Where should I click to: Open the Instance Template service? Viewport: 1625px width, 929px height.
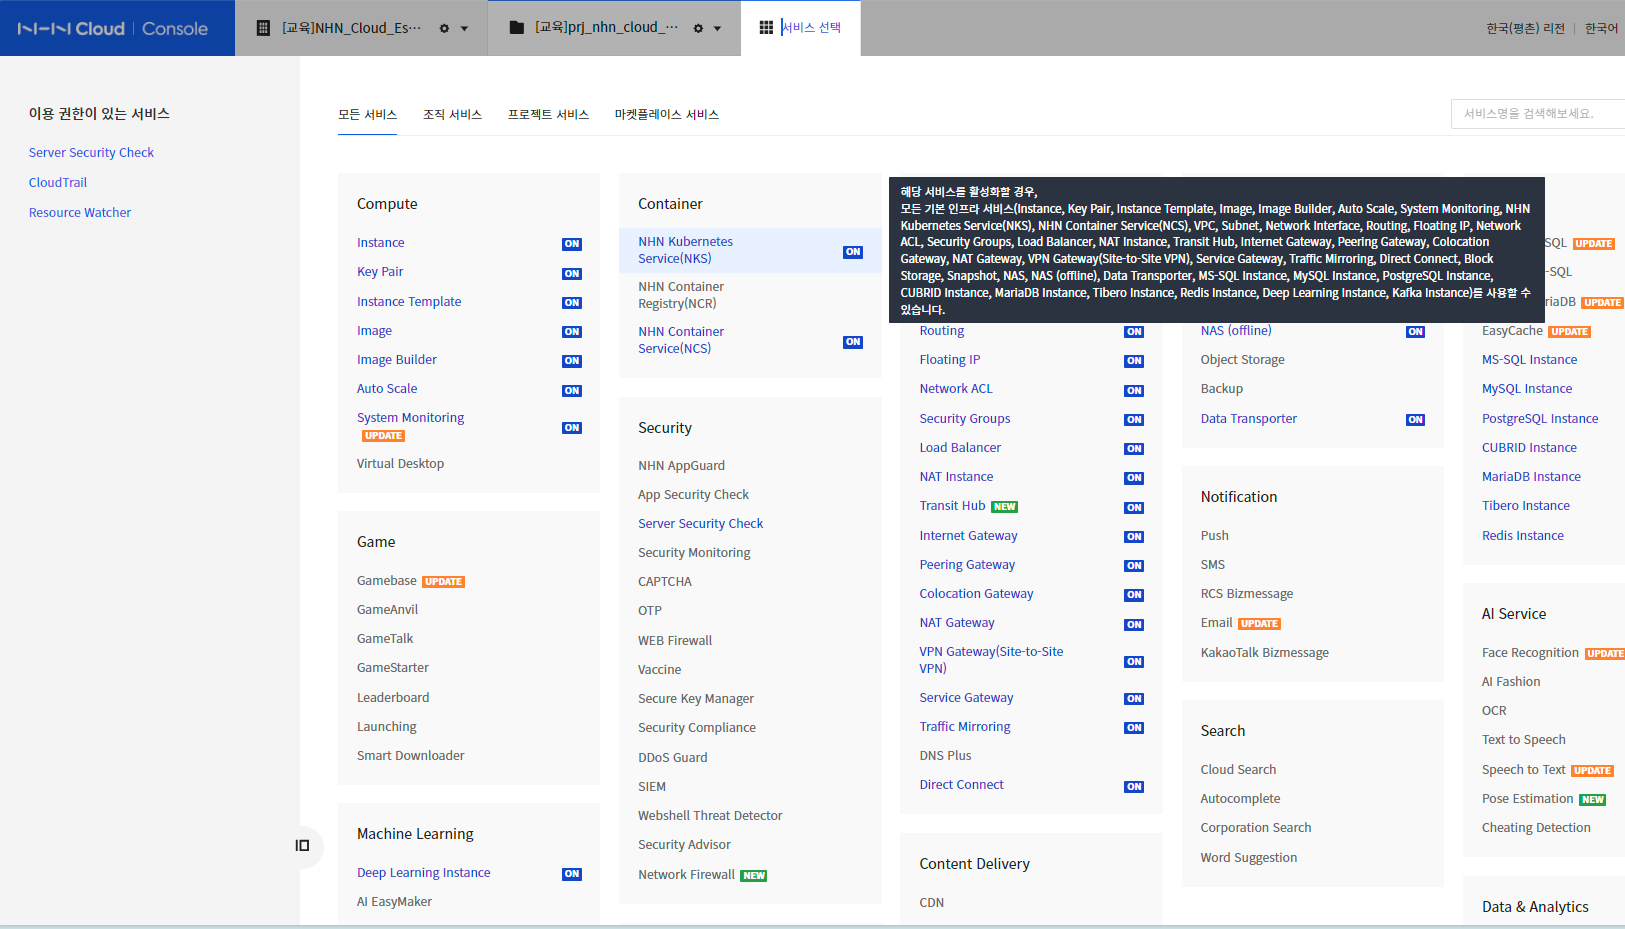coord(409,302)
